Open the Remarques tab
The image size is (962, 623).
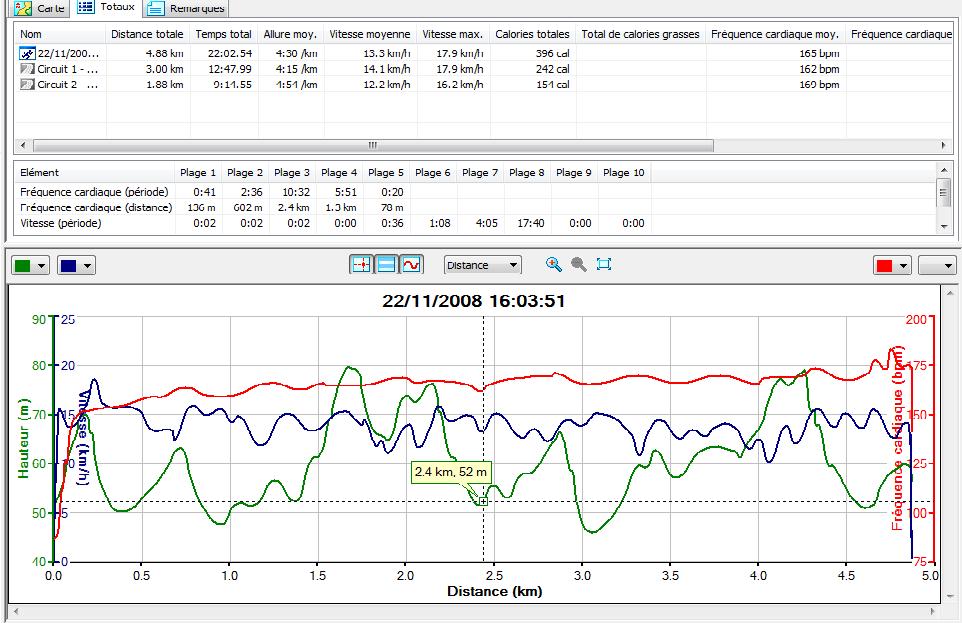pyautogui.click(x=187, y=8)
